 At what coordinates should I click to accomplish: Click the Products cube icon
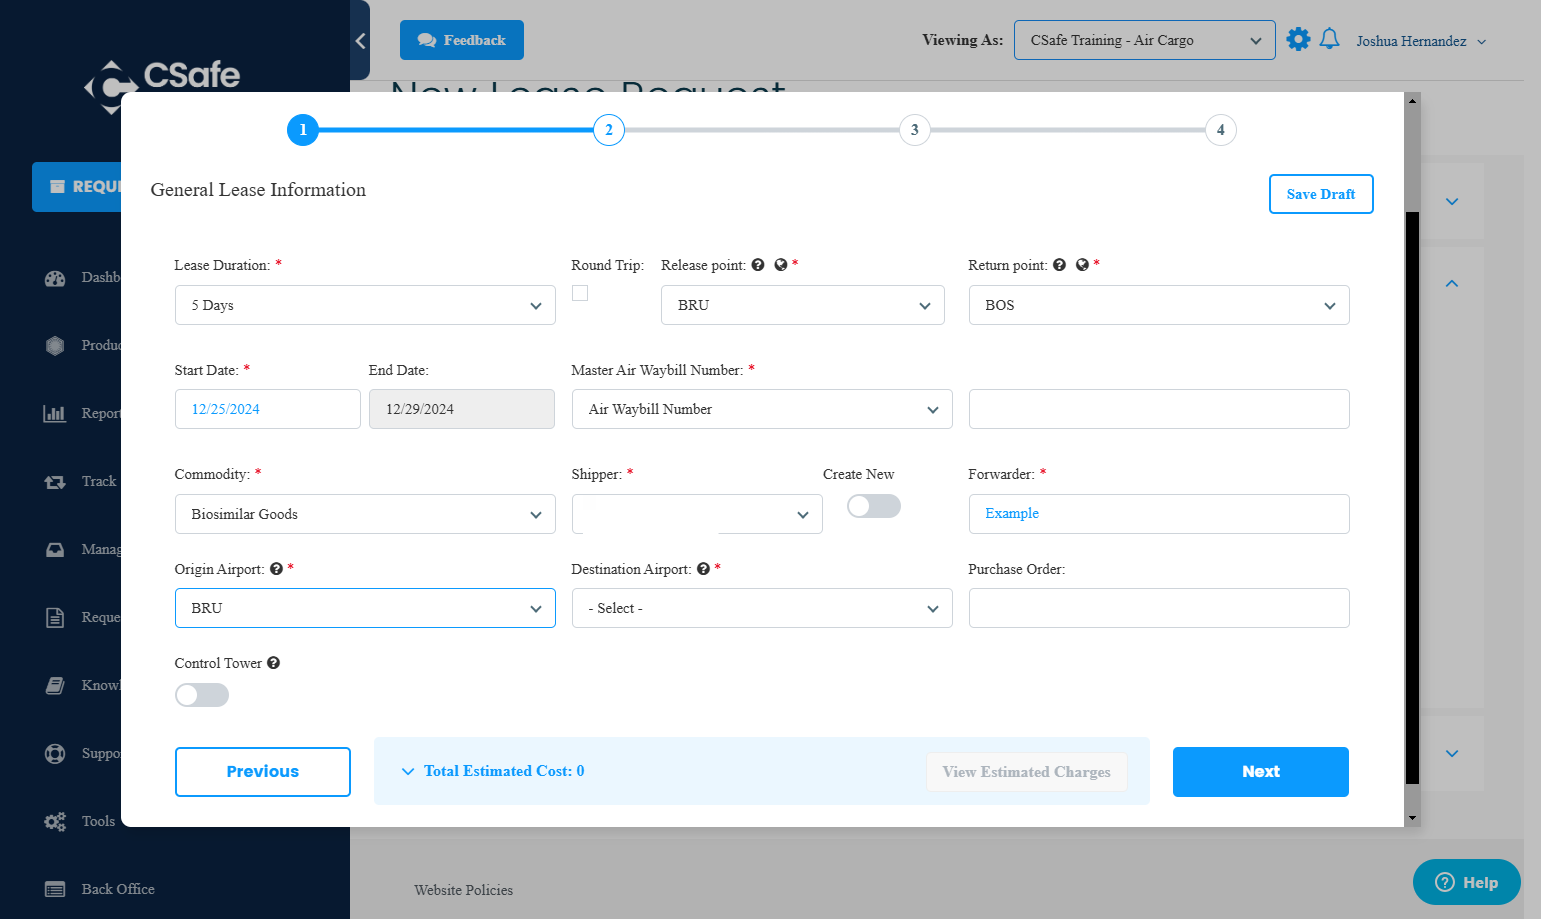tap(55, 346)
